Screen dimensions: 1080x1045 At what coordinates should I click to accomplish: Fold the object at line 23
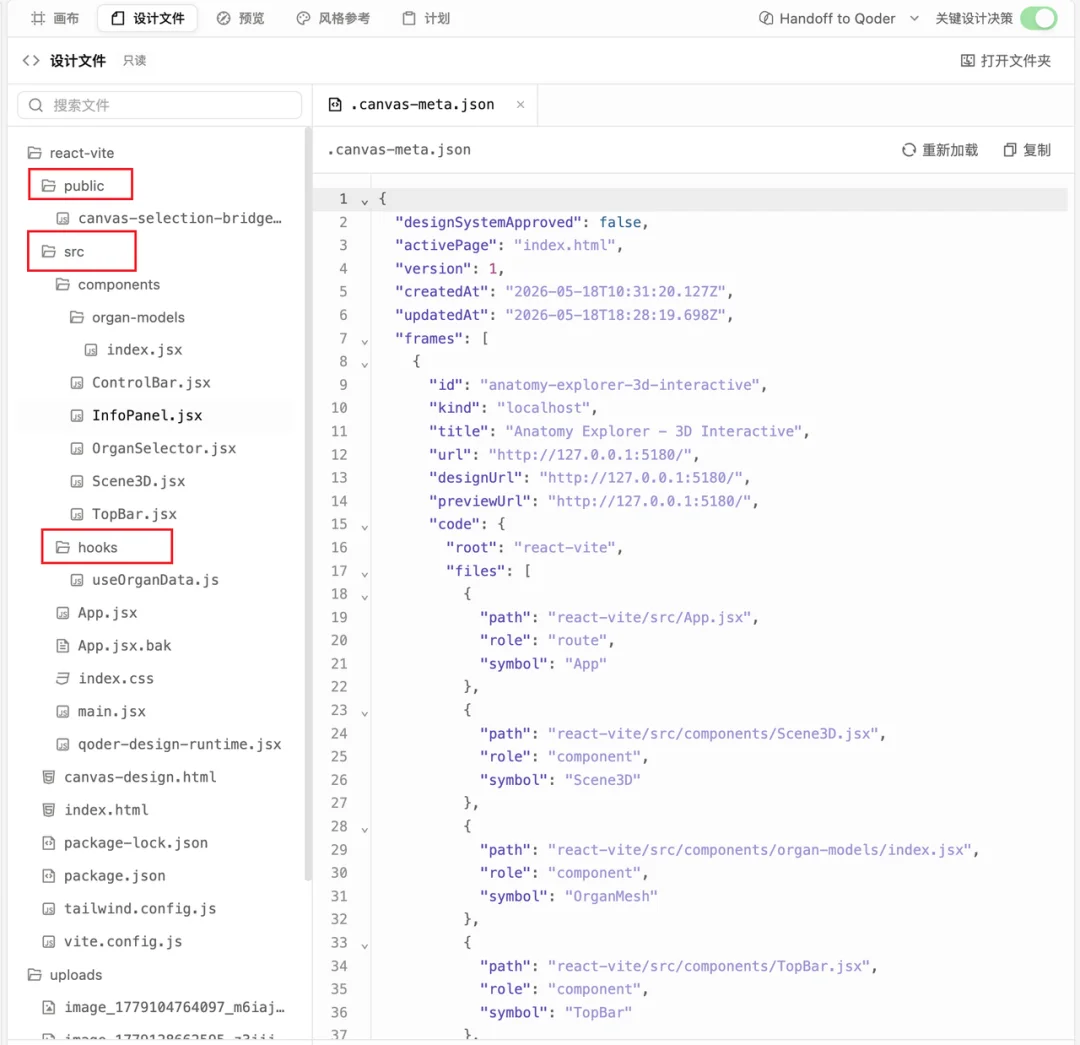[x=364, y=713]
